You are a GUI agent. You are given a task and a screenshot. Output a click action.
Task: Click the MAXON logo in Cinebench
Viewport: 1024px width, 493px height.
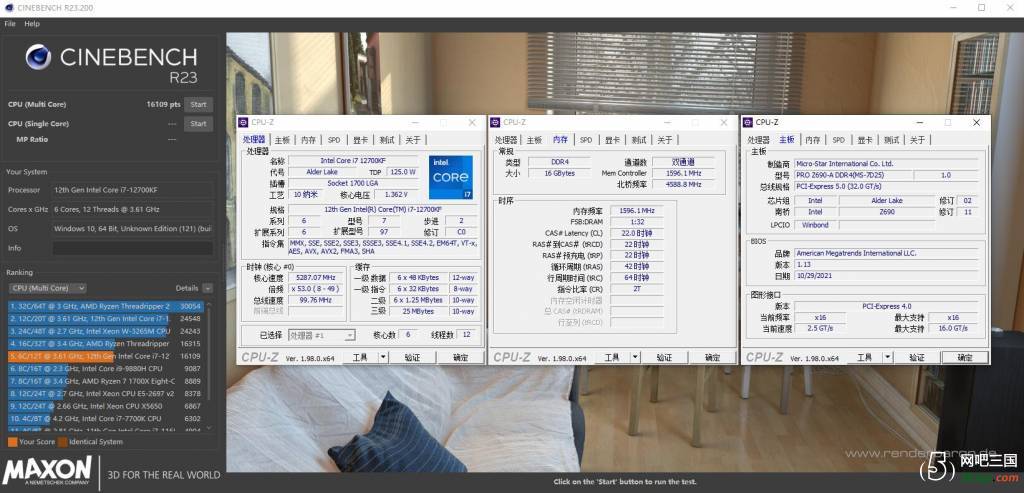[47, 471]
